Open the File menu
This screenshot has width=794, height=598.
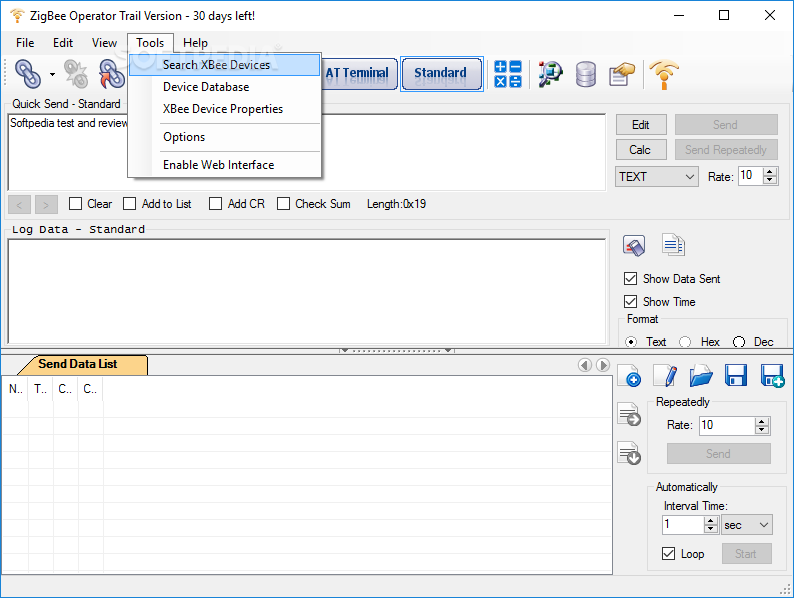click(25, 43)
